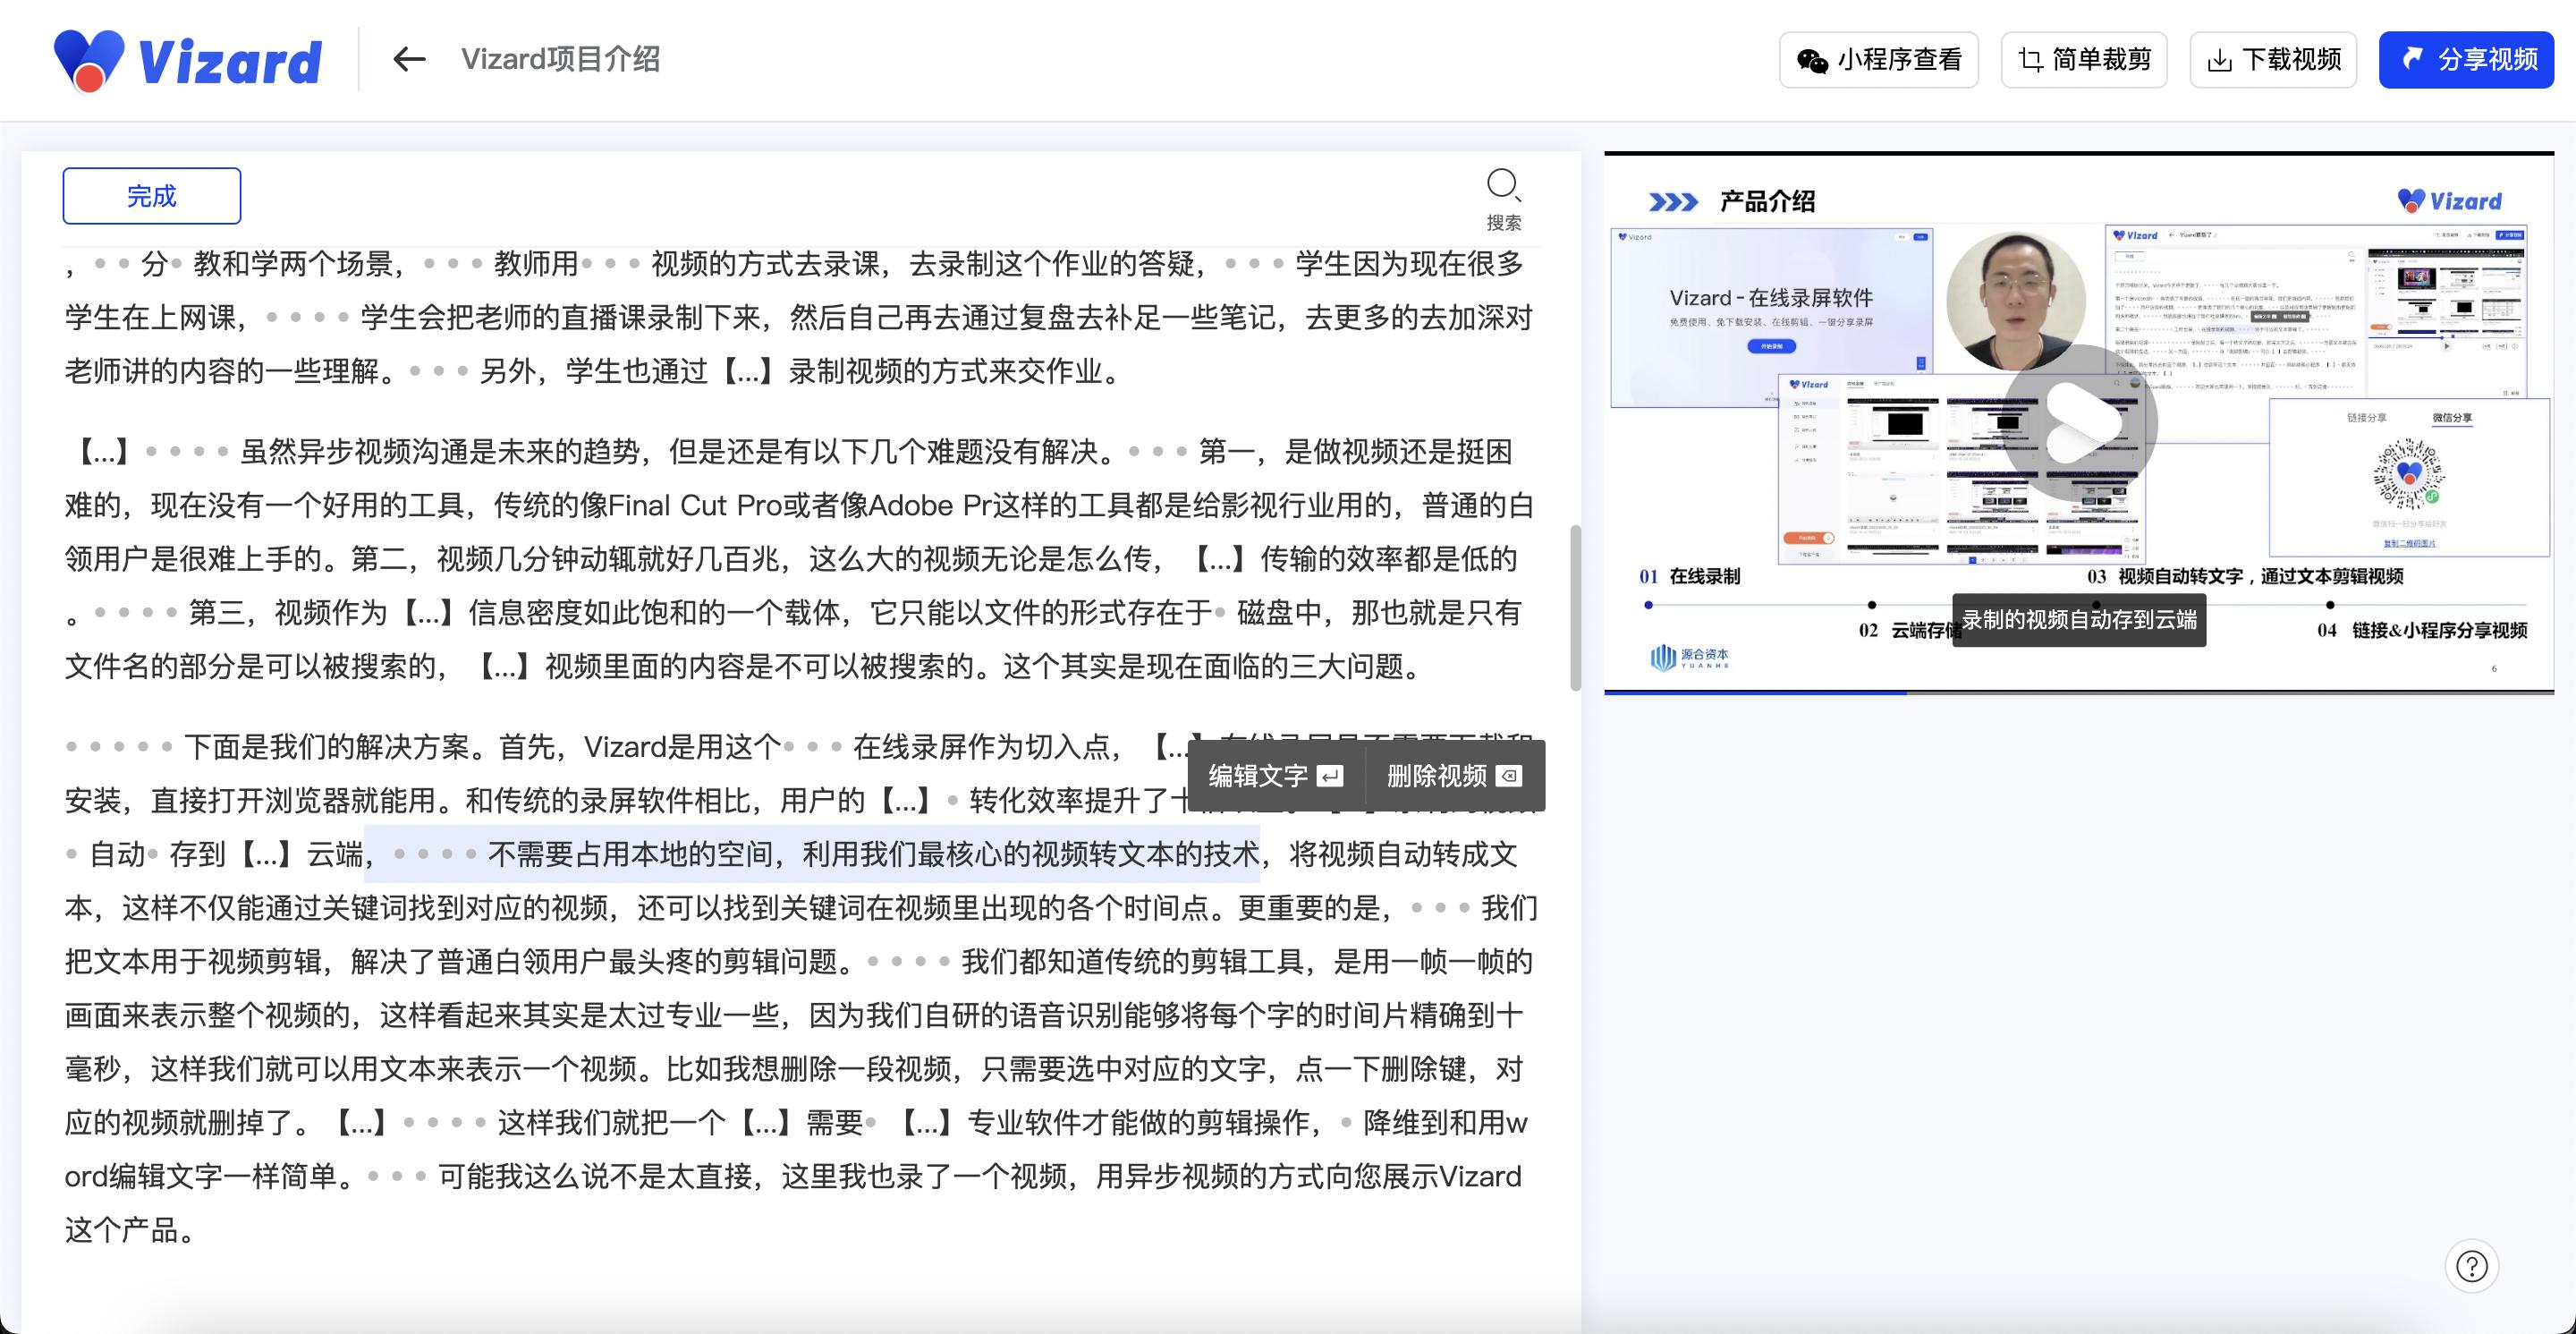
Task: Click the text 直接打开浏览器就能用
Action: pyautogui.click(x=294, y=801)
